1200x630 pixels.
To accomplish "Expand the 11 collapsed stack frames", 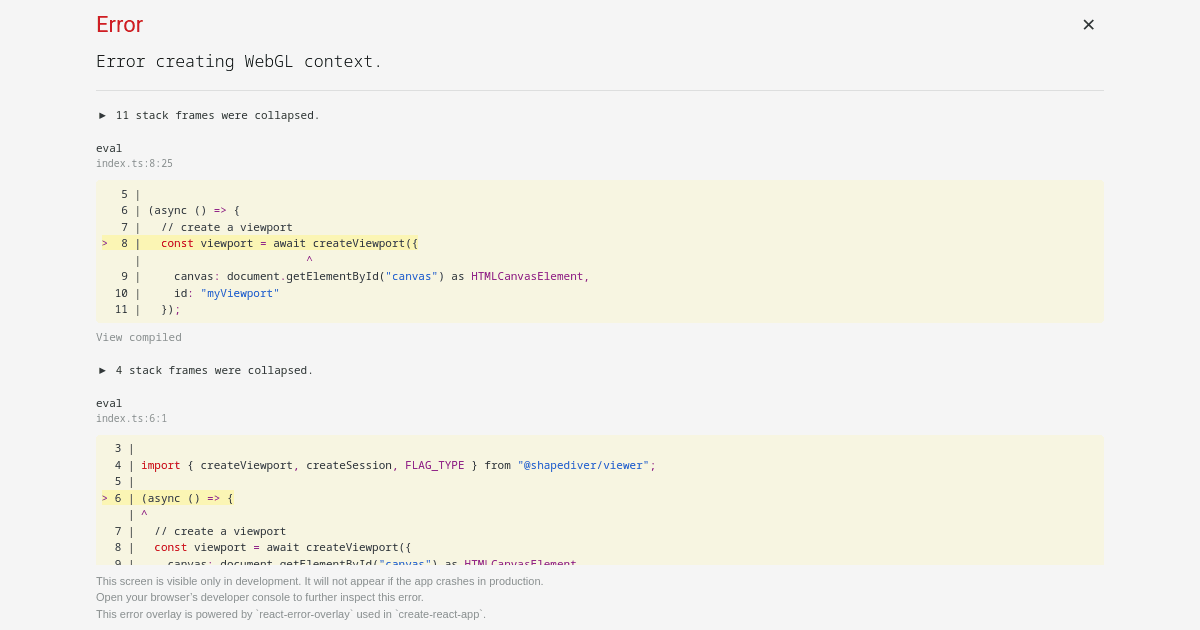I will point(210,115).
